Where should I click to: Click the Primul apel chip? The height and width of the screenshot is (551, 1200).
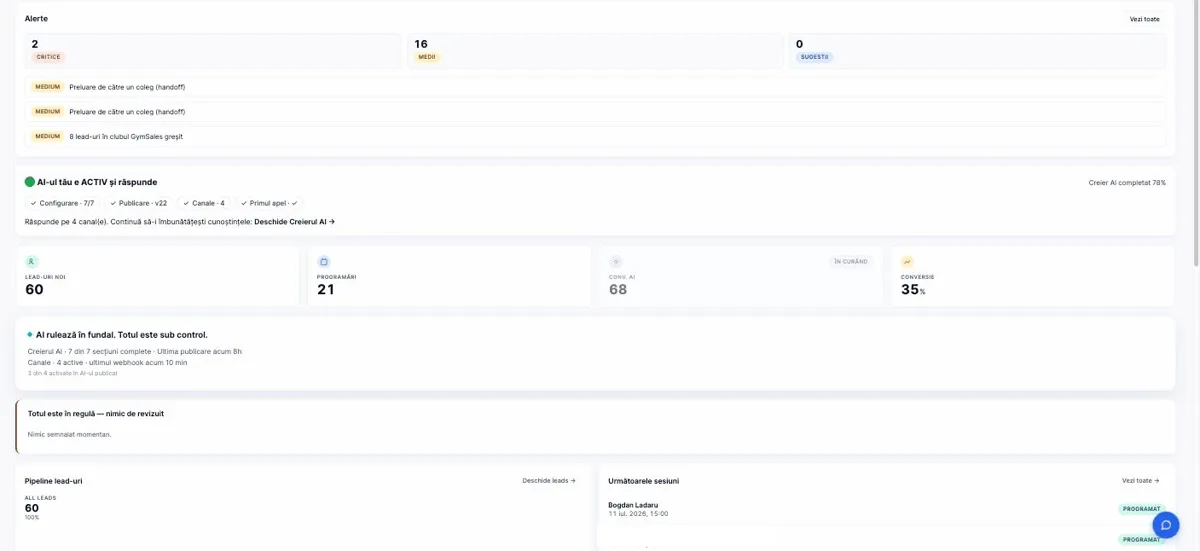click(269, 203)
